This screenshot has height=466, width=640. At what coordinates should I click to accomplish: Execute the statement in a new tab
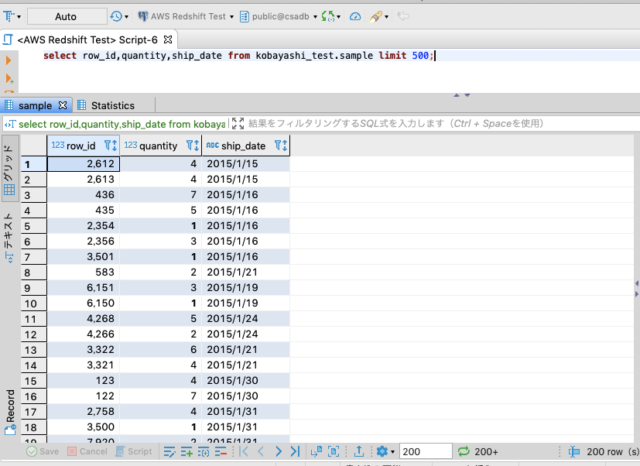[x=9, y=78]
